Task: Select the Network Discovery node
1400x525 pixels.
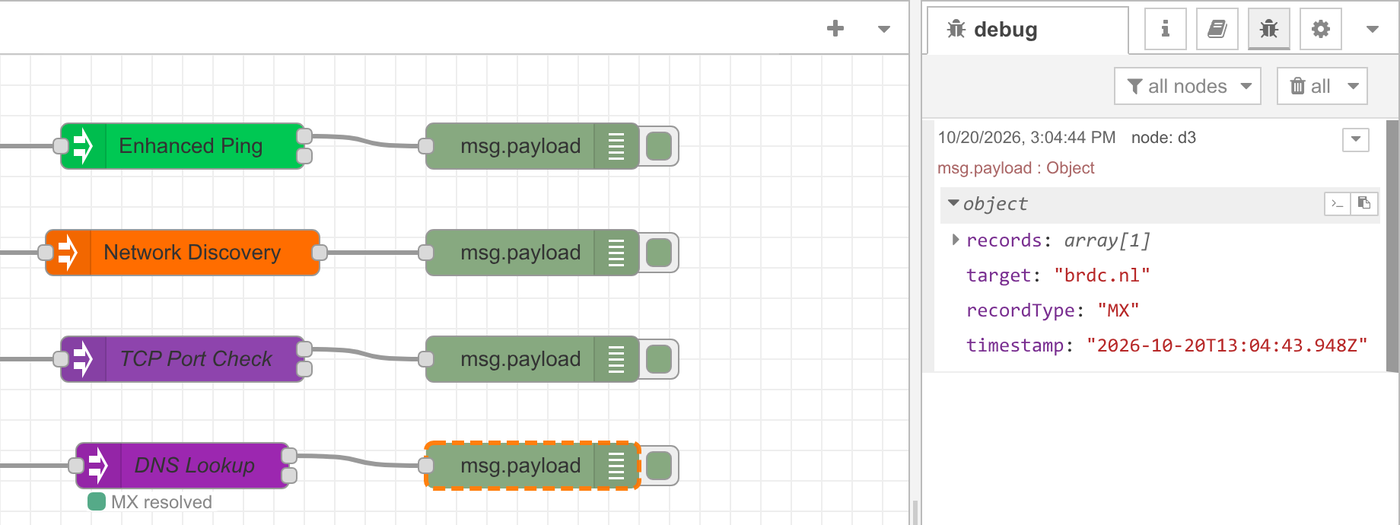Action: click(183, 253)
